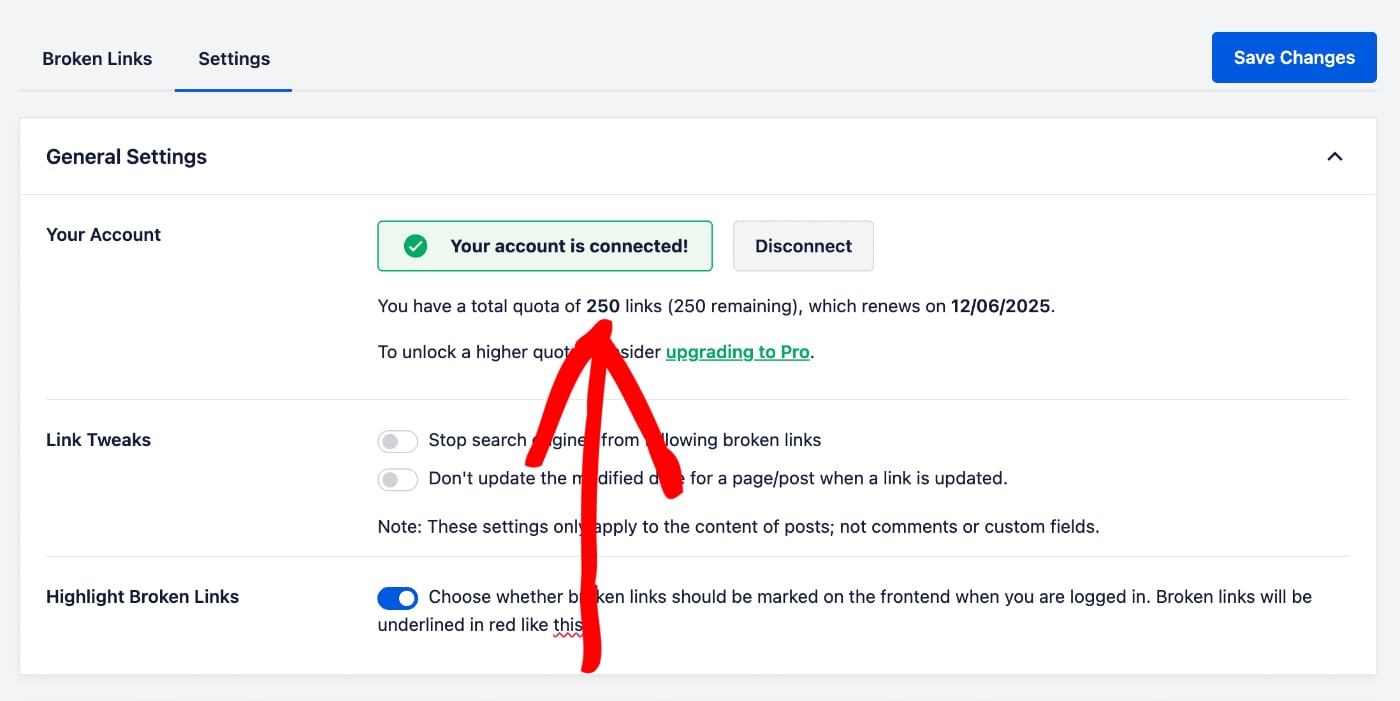The image size is (1400, 701).
Task: Select the "Your account is connected!" banner
Action: click(x=545, y=245)
